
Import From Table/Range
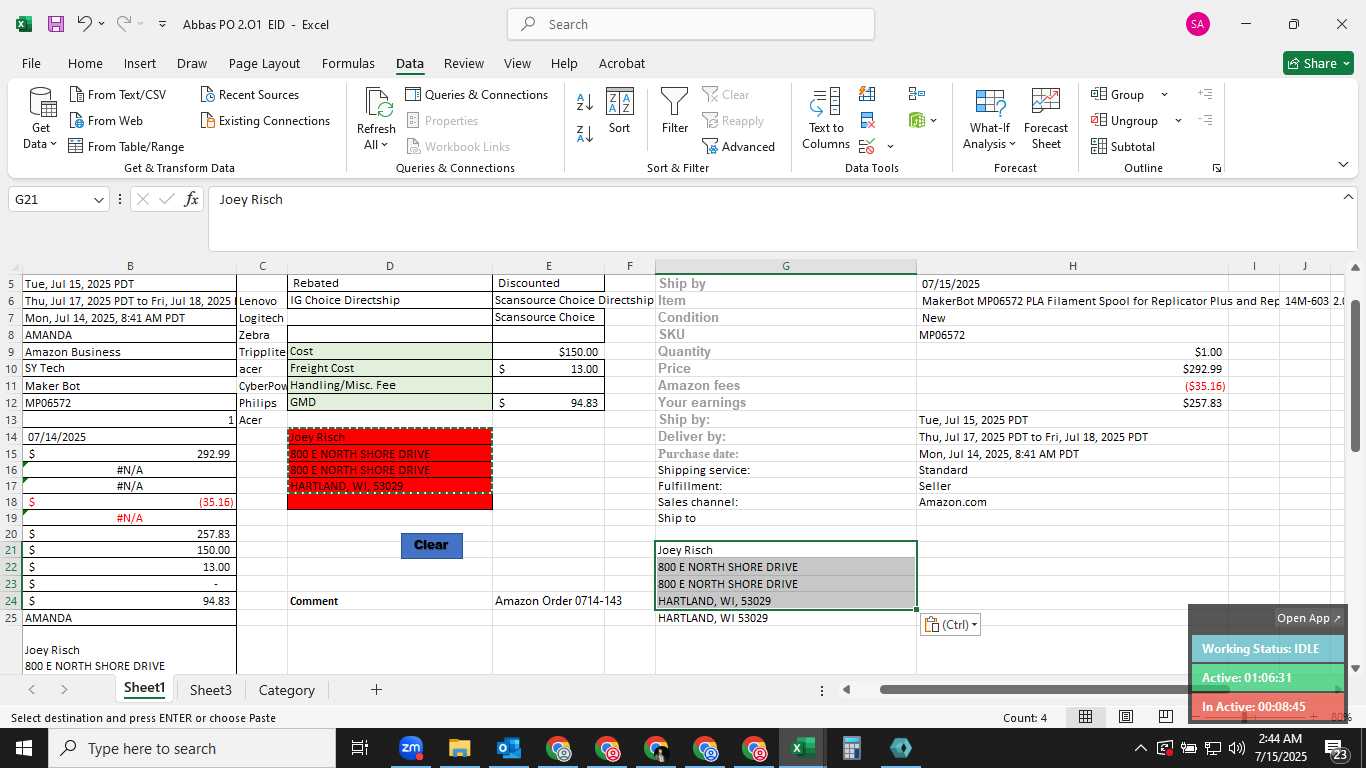127,147
